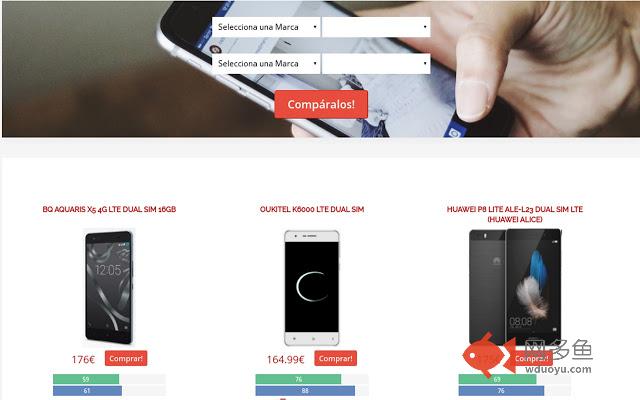Expand the first model dropdown, right of brand

(376, 27)
